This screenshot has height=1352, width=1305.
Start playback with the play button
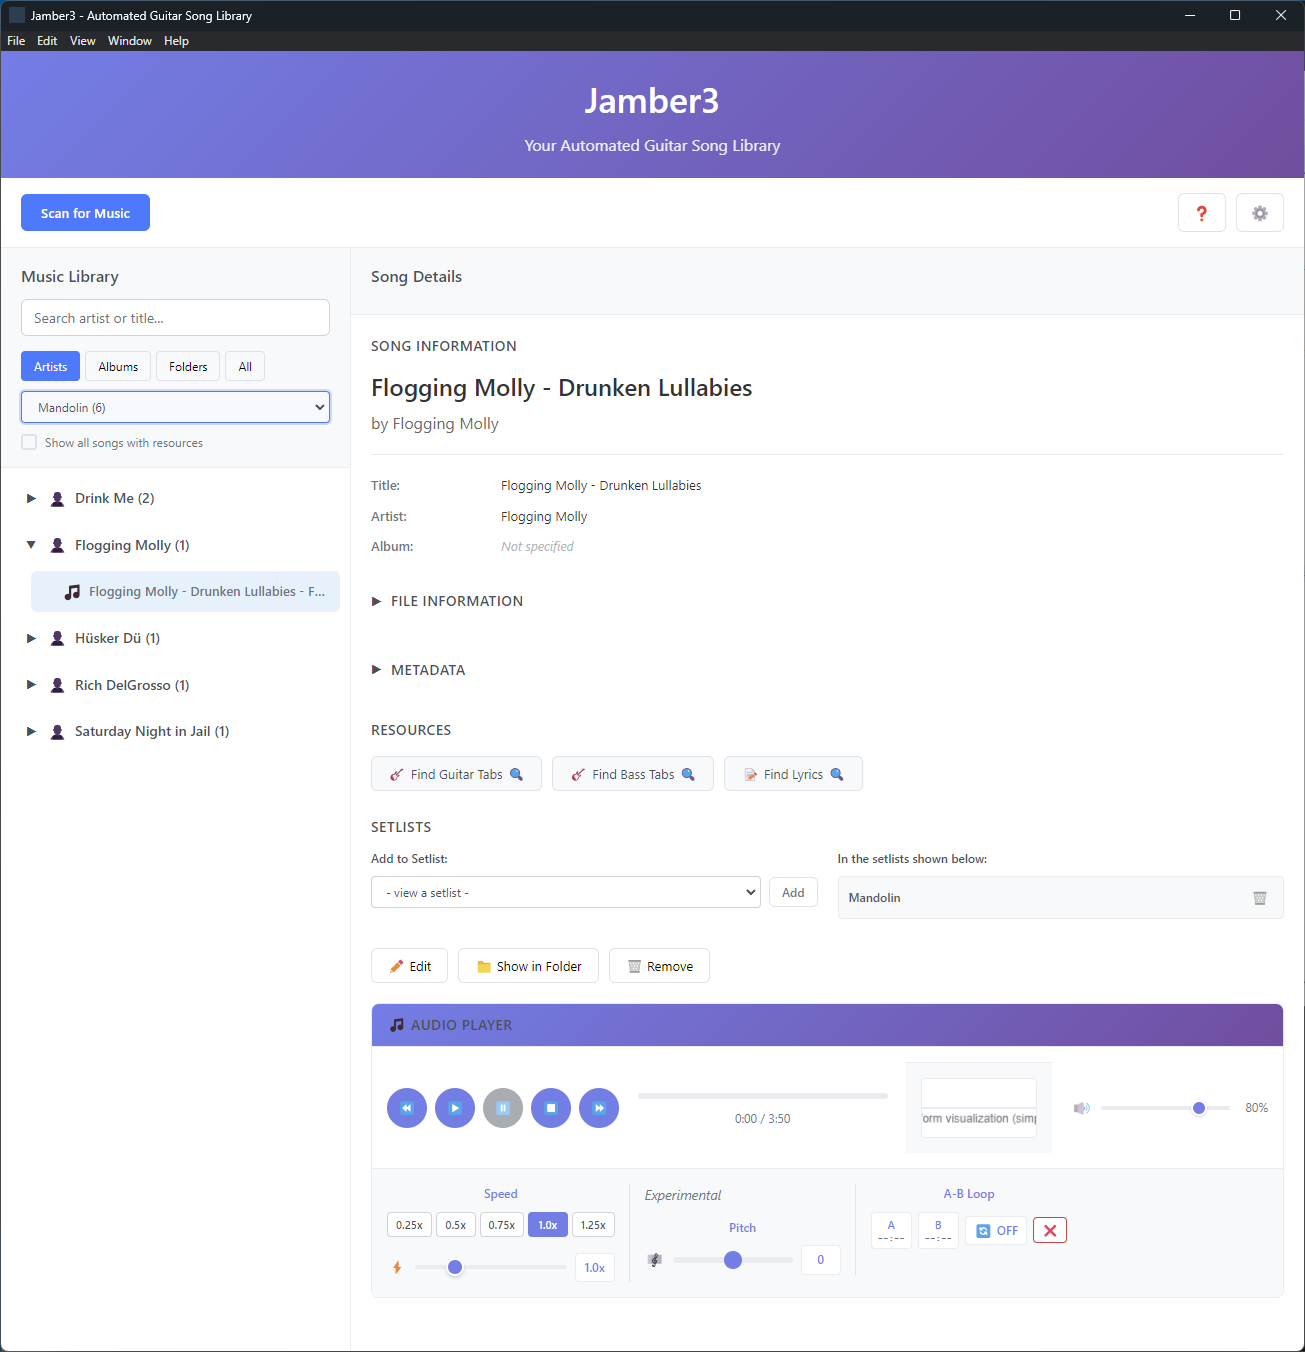(x=455, y=1108)
